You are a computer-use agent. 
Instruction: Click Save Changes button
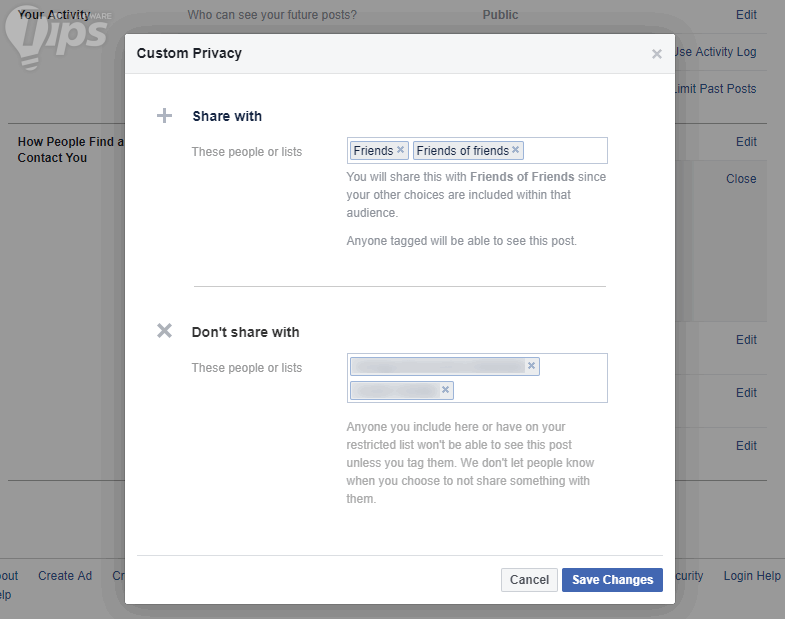612,580
